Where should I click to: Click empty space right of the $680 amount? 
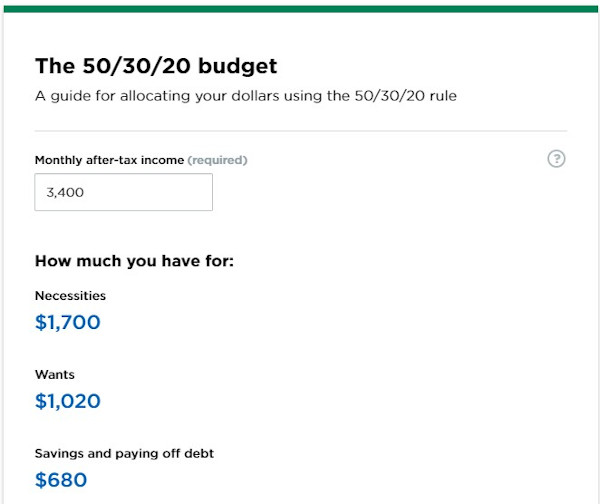350,480
